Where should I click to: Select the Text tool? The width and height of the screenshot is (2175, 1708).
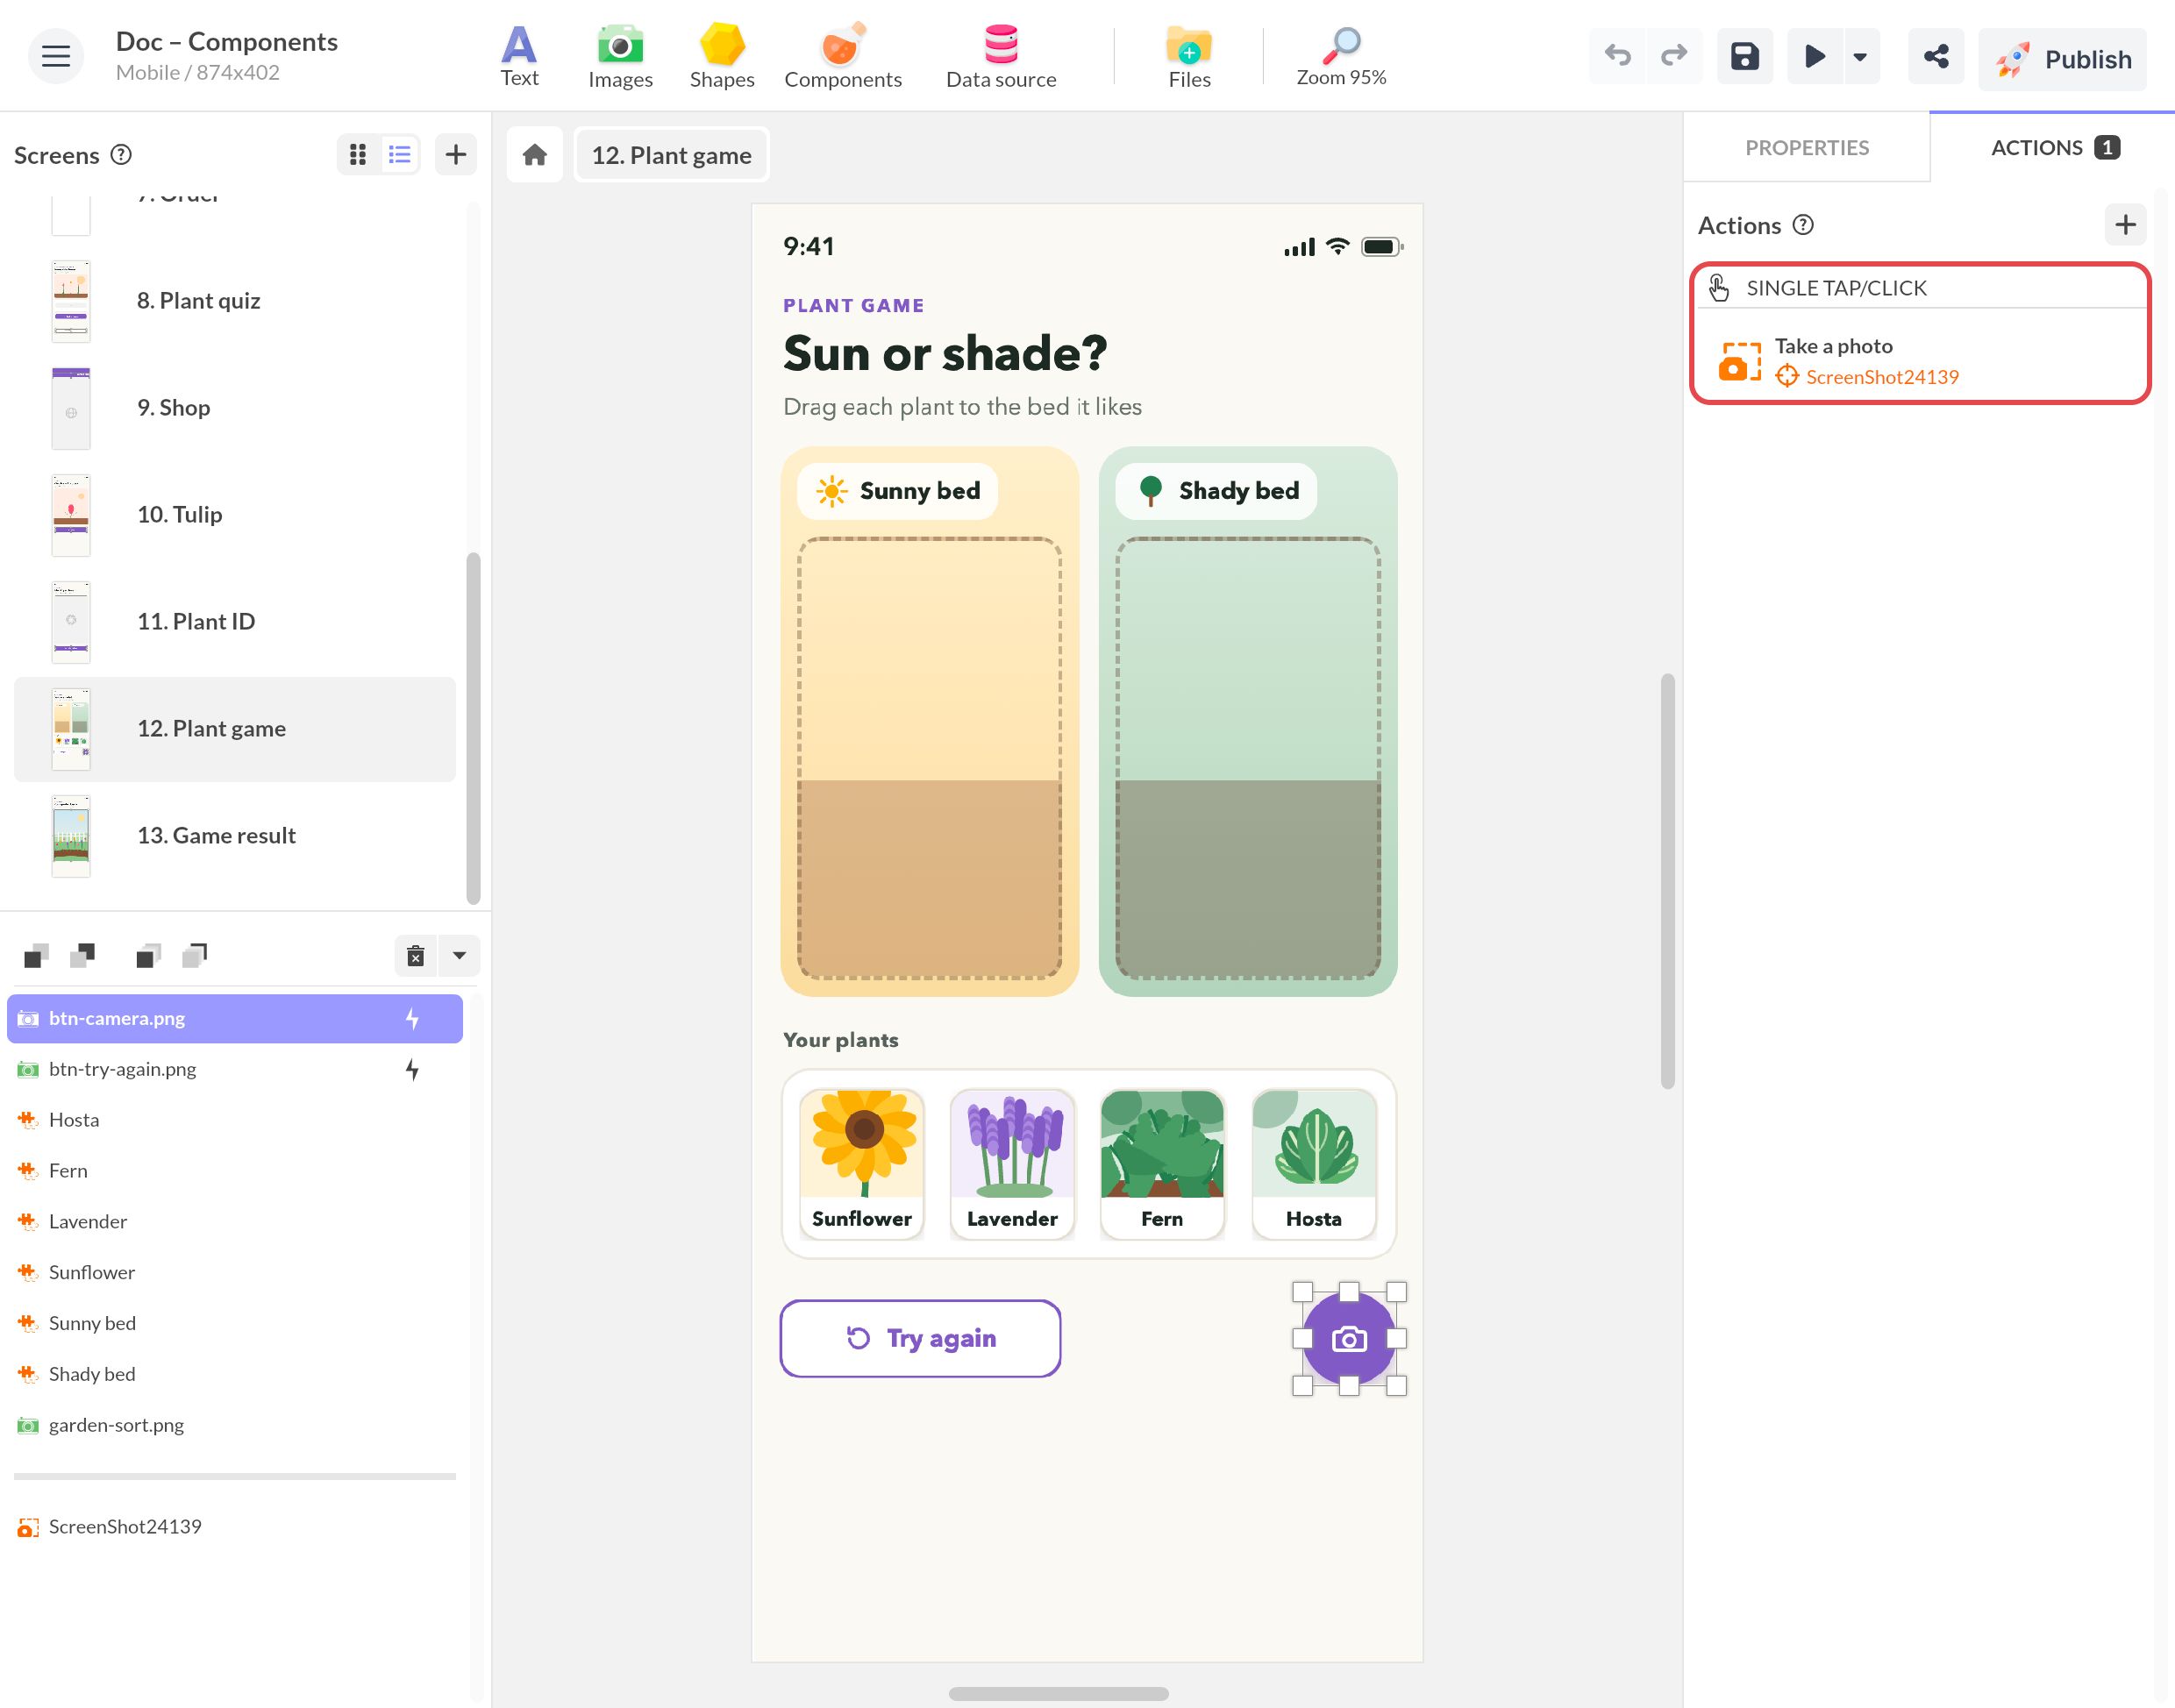point(519,56)
